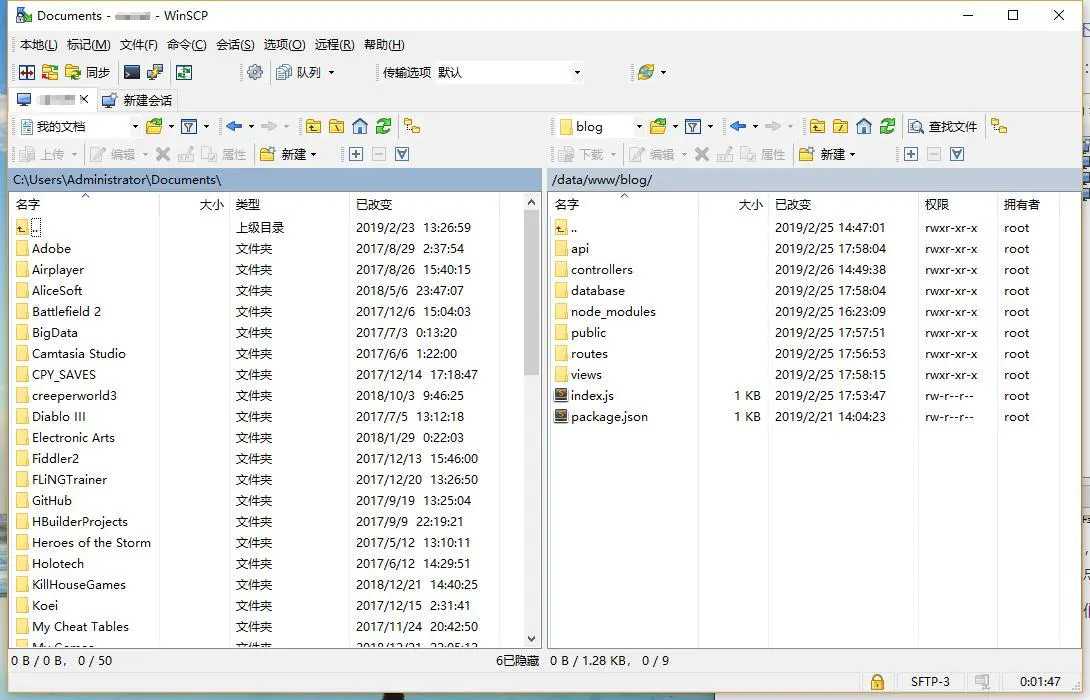Click remote select all invert icon
Image resolution: width=1090 pixels, height=700 pixels.
coord(957,154)
